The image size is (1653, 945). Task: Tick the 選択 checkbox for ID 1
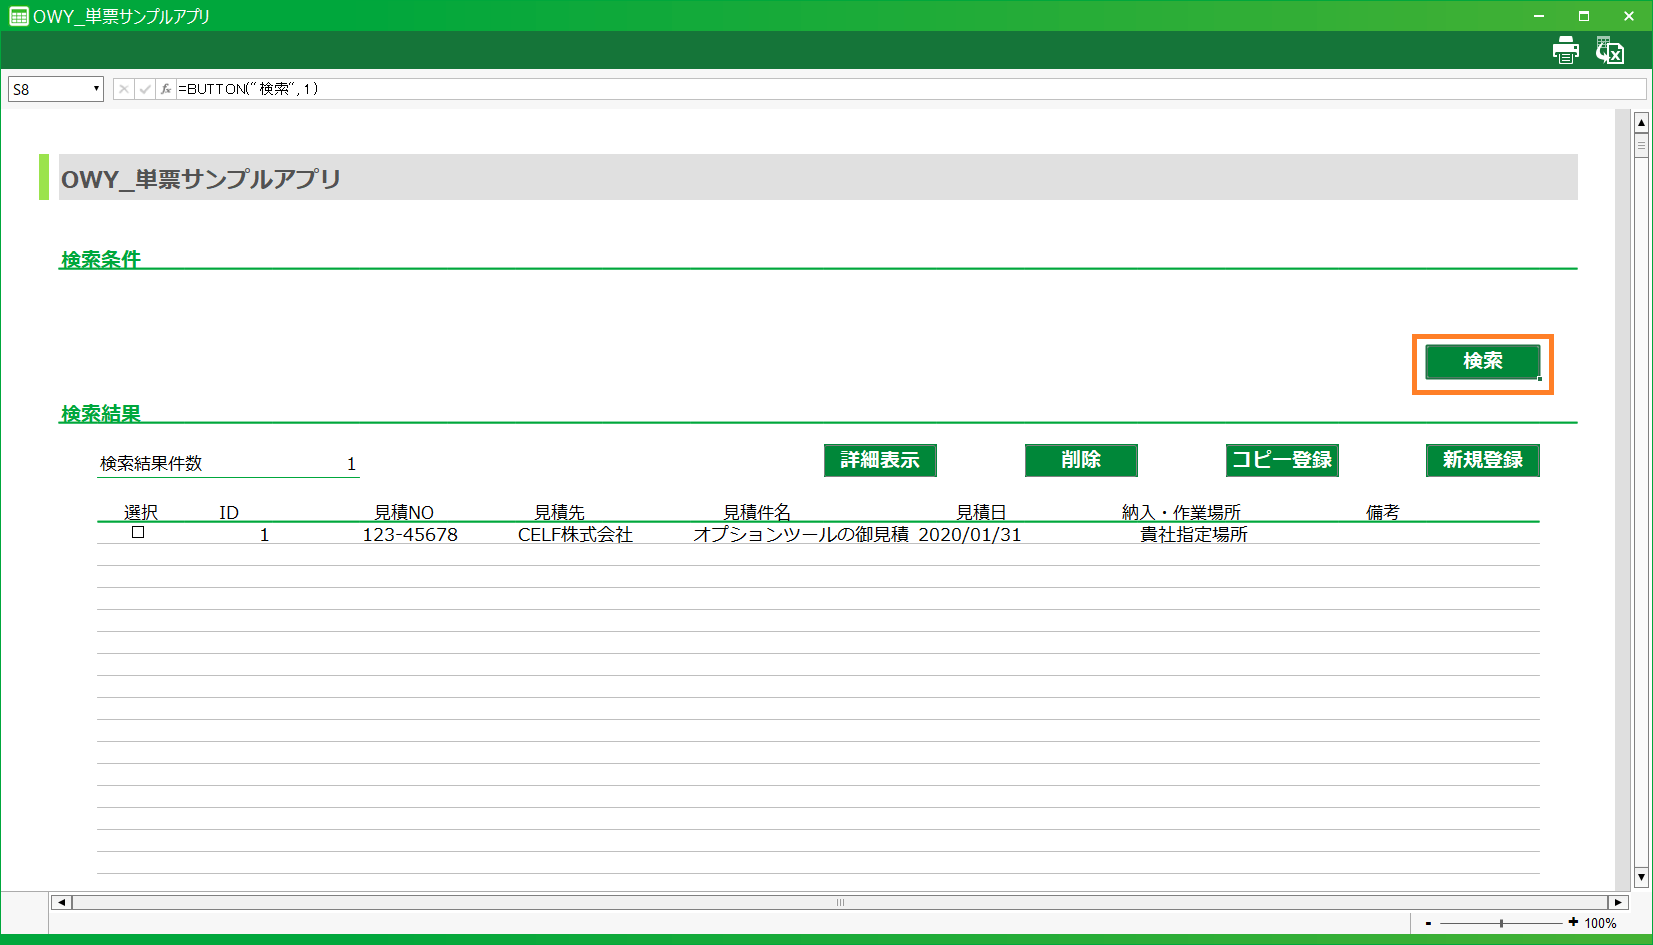[138, 532]
